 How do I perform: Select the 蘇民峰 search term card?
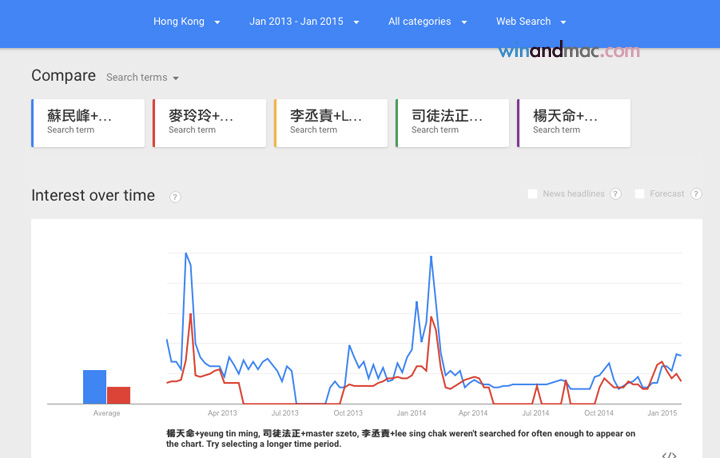point(88,123)
